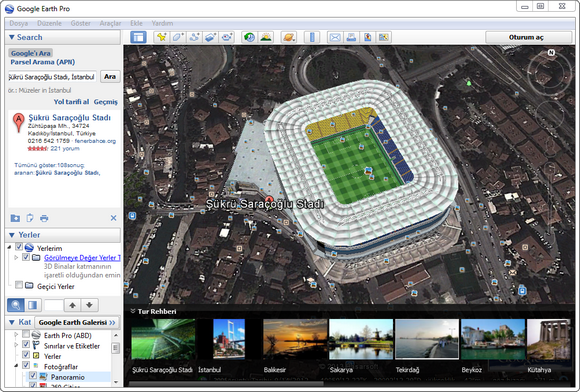Click the red A marker pin in results
580x392 pixels.
click(x=18, y=123)
